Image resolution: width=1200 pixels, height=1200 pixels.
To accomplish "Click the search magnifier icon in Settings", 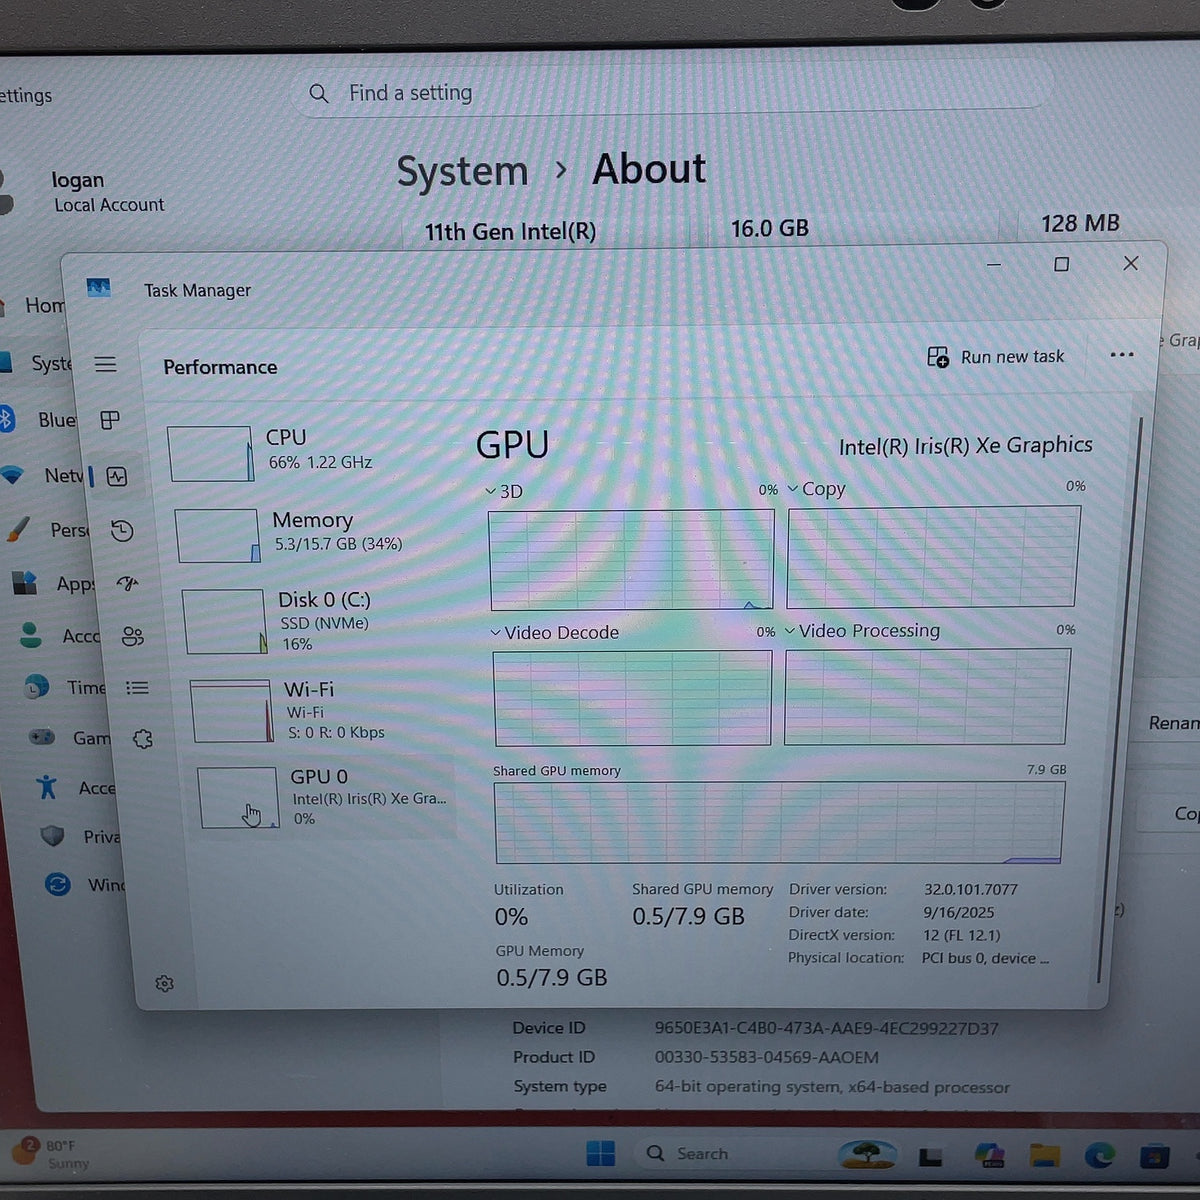I will [319, 93].
